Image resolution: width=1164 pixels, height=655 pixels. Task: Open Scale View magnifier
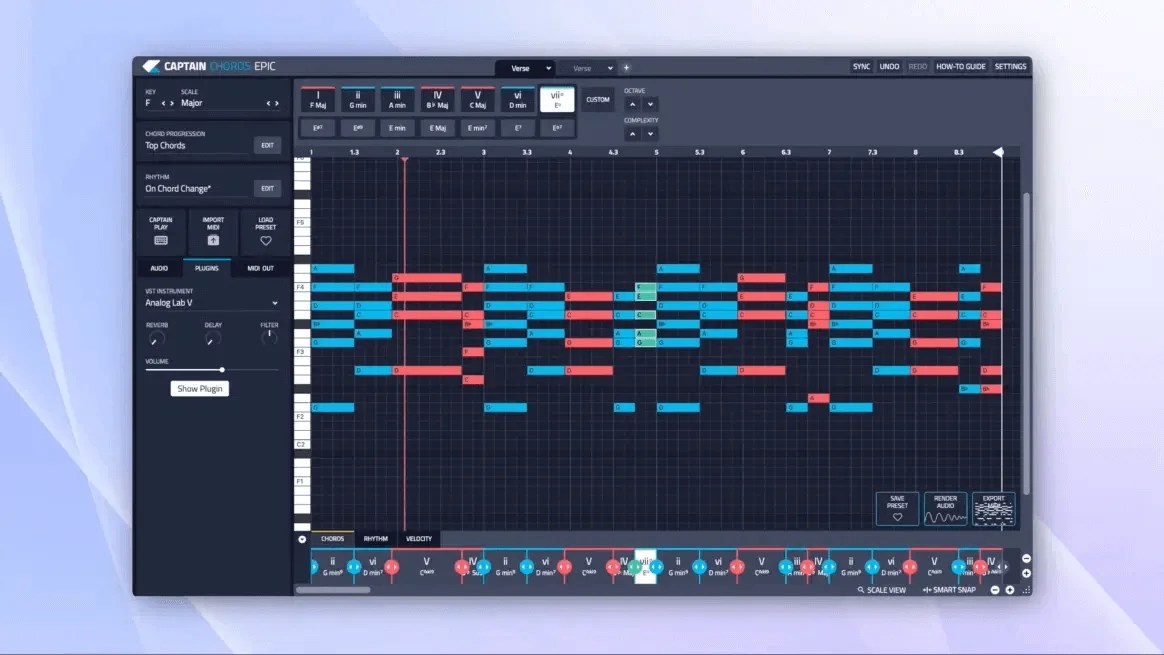pos(882,590)
